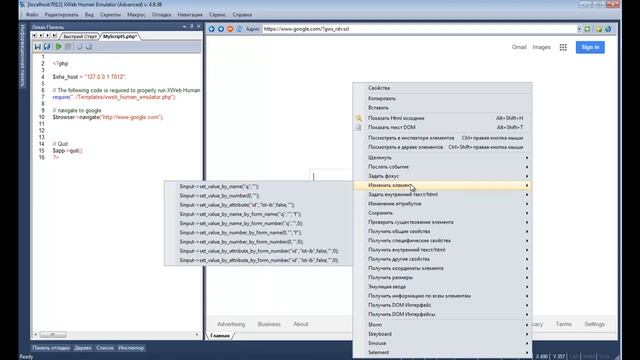Open the Дерево bottom tab
Screen dimensions: 640x360
click(x=83, y=348)
